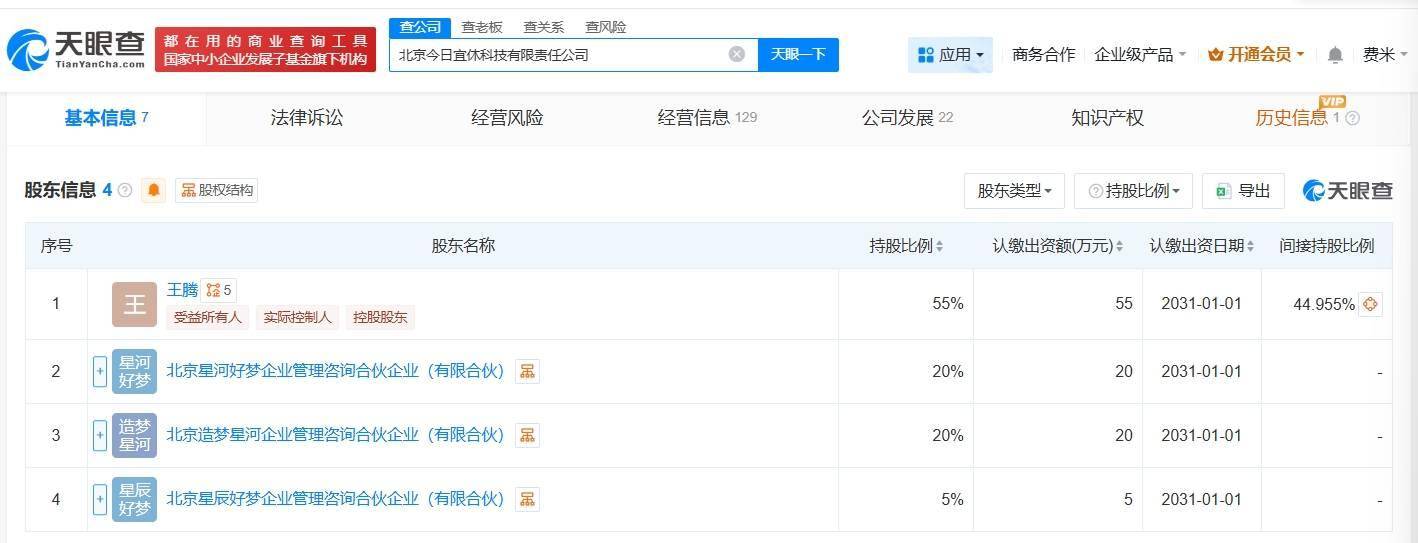Click help icon beside 股东信息 count
Viewport: 1418px width, 543px height.
pyautogui.click(x=125, y=190)
